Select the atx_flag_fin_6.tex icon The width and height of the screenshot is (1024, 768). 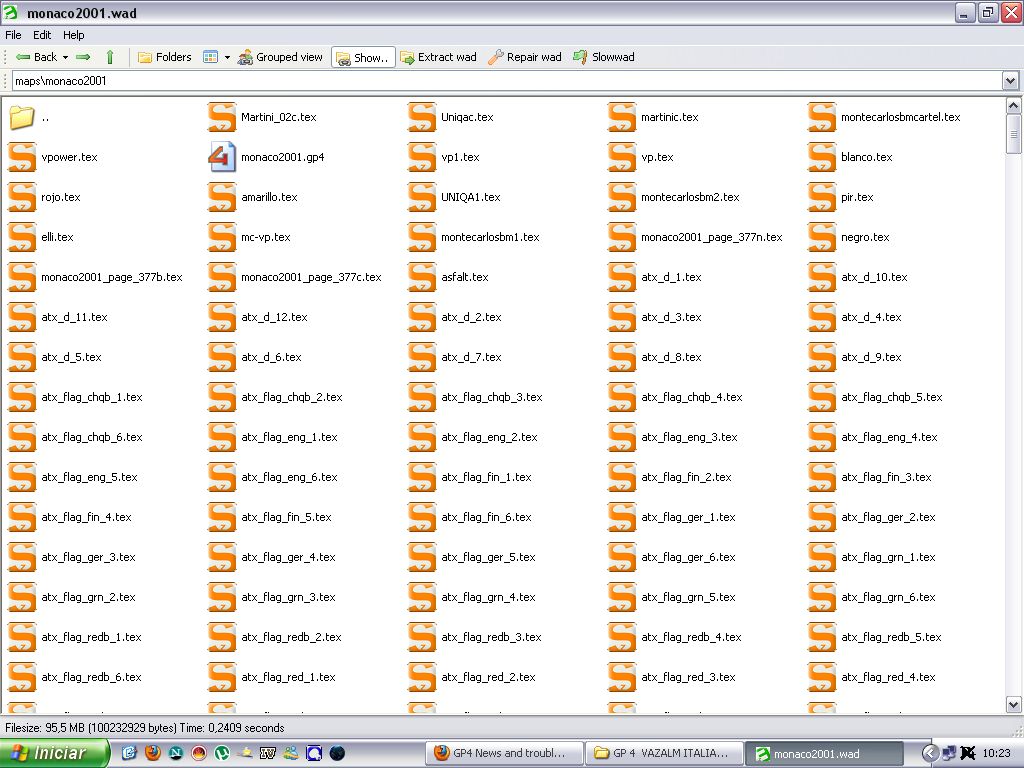click(421, 517)
